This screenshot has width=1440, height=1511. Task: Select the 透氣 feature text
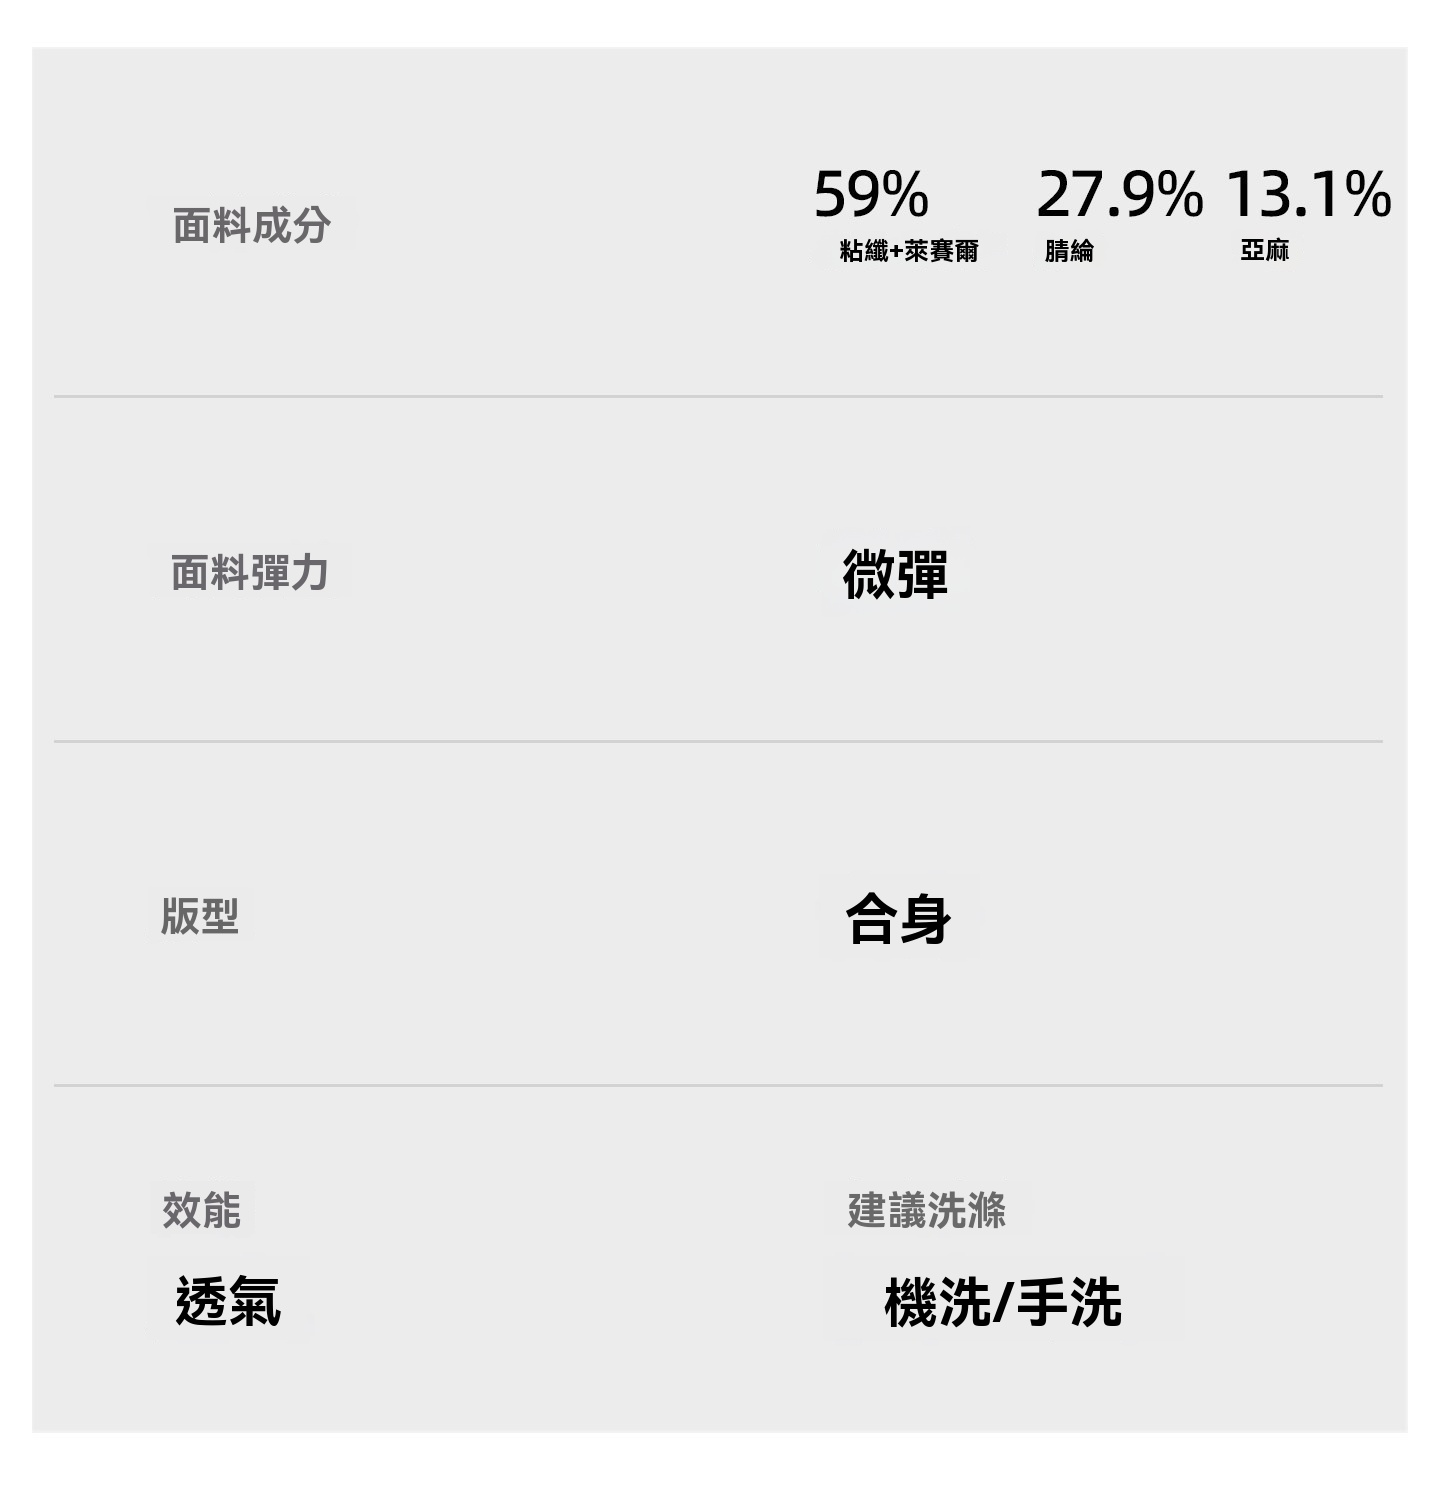pyautogui.click(x=228, y=1301)
